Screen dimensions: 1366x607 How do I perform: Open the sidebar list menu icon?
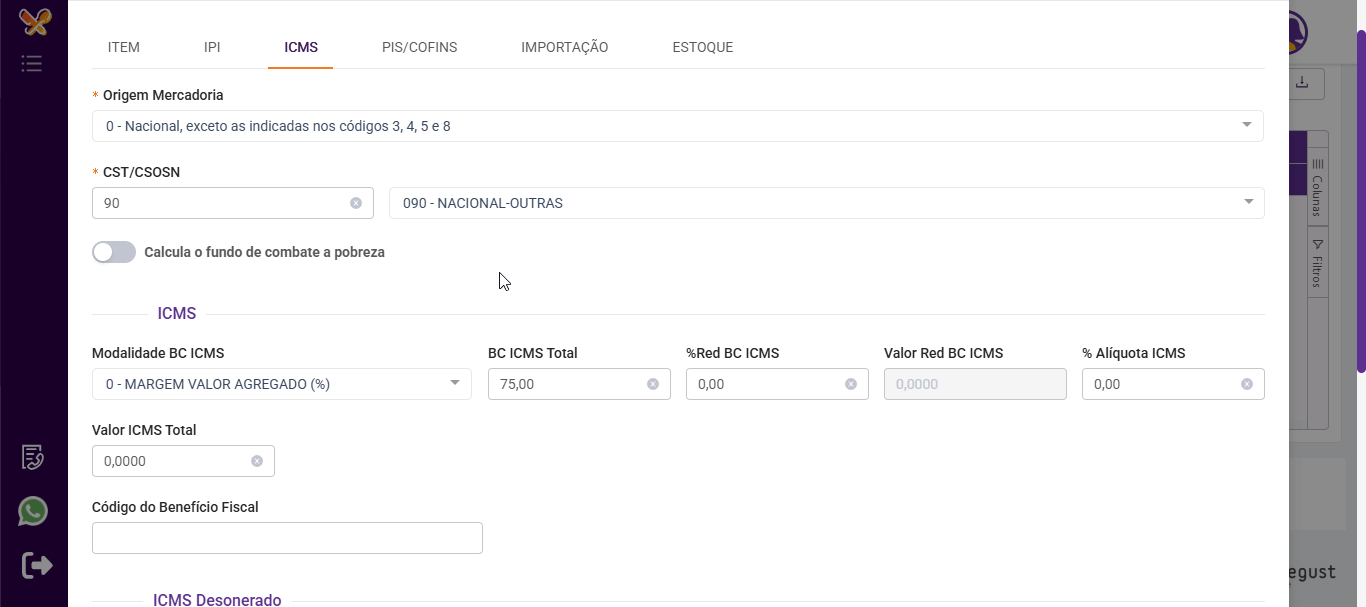pyautogui.click(x=32, y=64)
